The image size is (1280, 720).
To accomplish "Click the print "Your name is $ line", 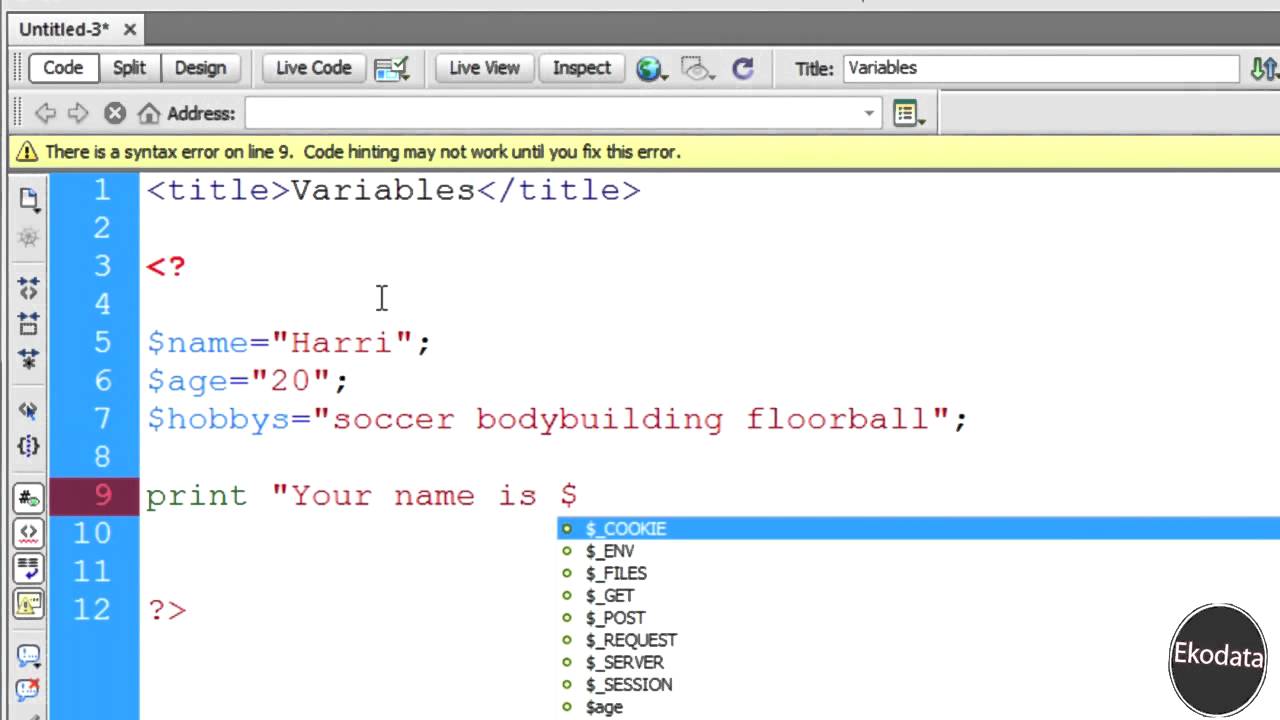I will tap(362, 496).
